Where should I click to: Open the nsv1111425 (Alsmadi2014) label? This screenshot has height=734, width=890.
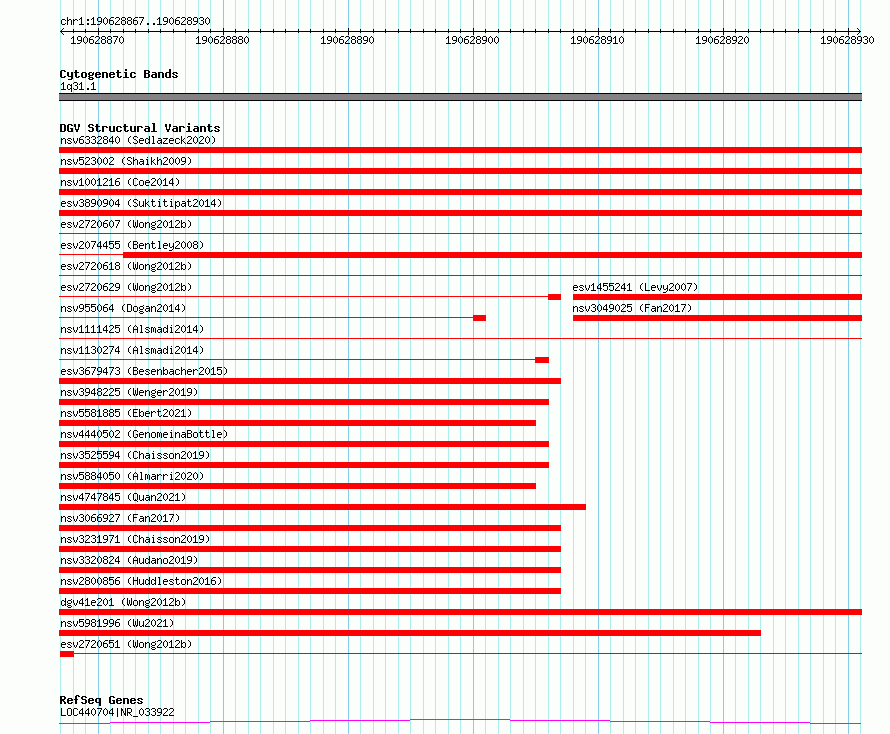pos(132,329)
